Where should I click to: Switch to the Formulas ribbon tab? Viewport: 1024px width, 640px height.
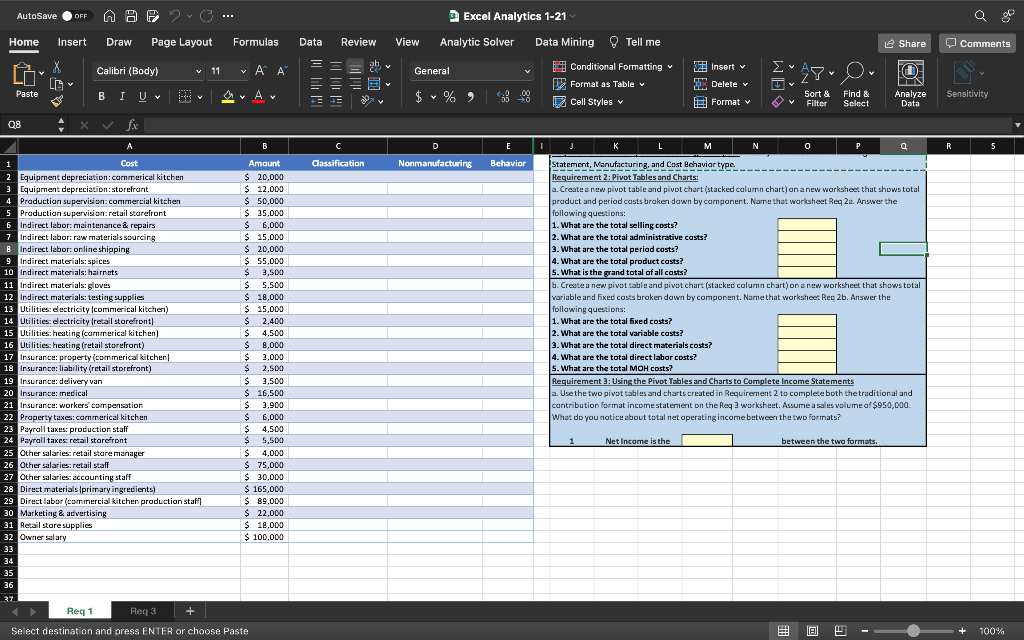(256, 42)
